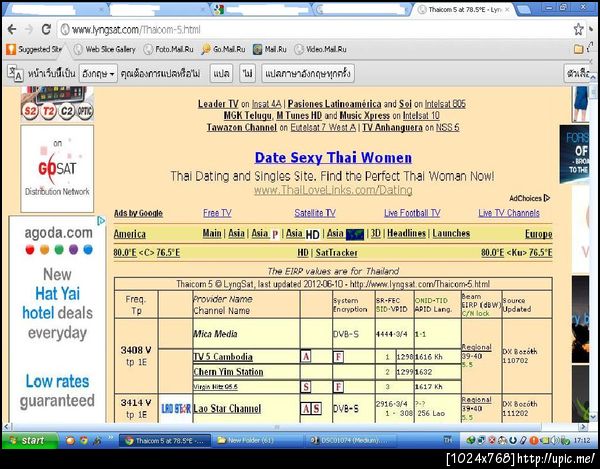This screenshot has height=469, width=600.
Task: Click the Date Sexy Thai Women ad headline
Action: click(333, 158)
